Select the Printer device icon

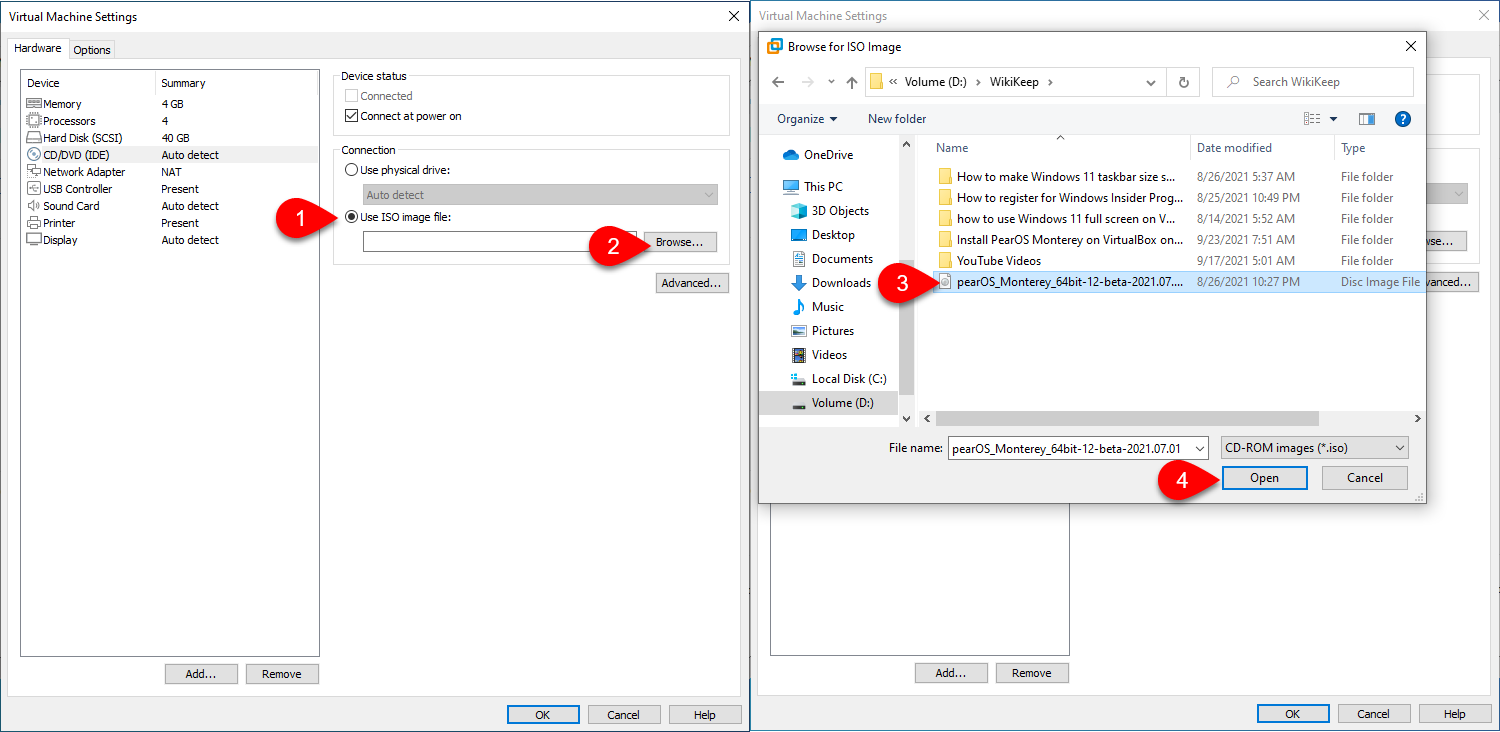click(x=34, y=223)
